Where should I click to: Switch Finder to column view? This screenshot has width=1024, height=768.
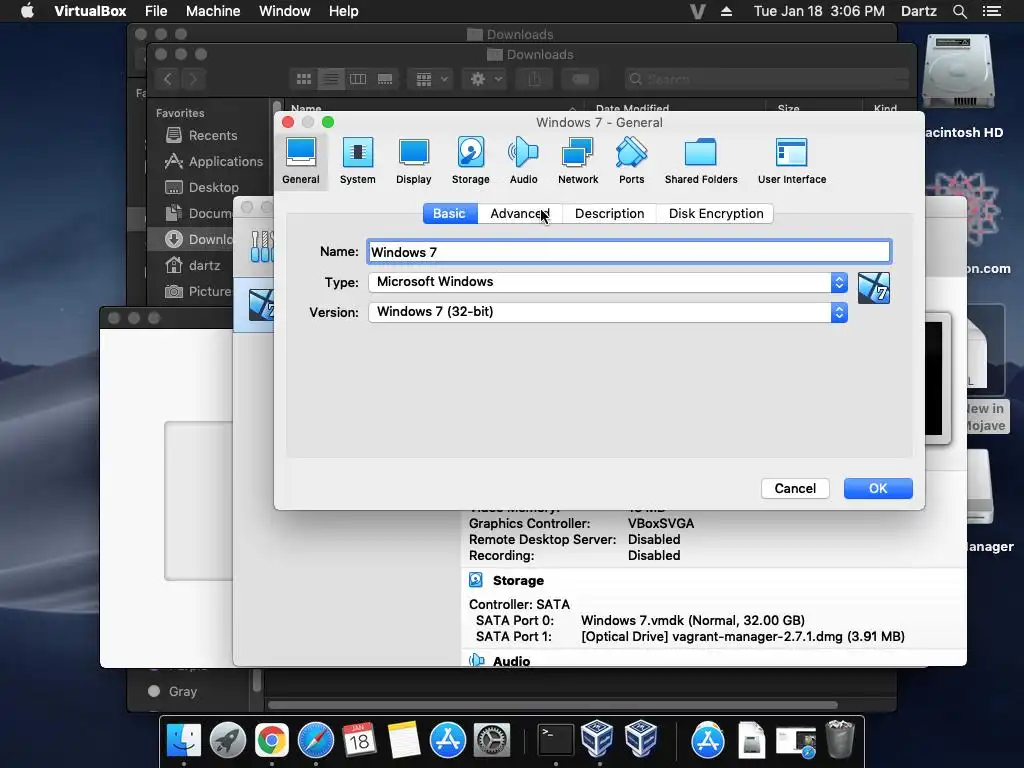(x=358, y=79)
